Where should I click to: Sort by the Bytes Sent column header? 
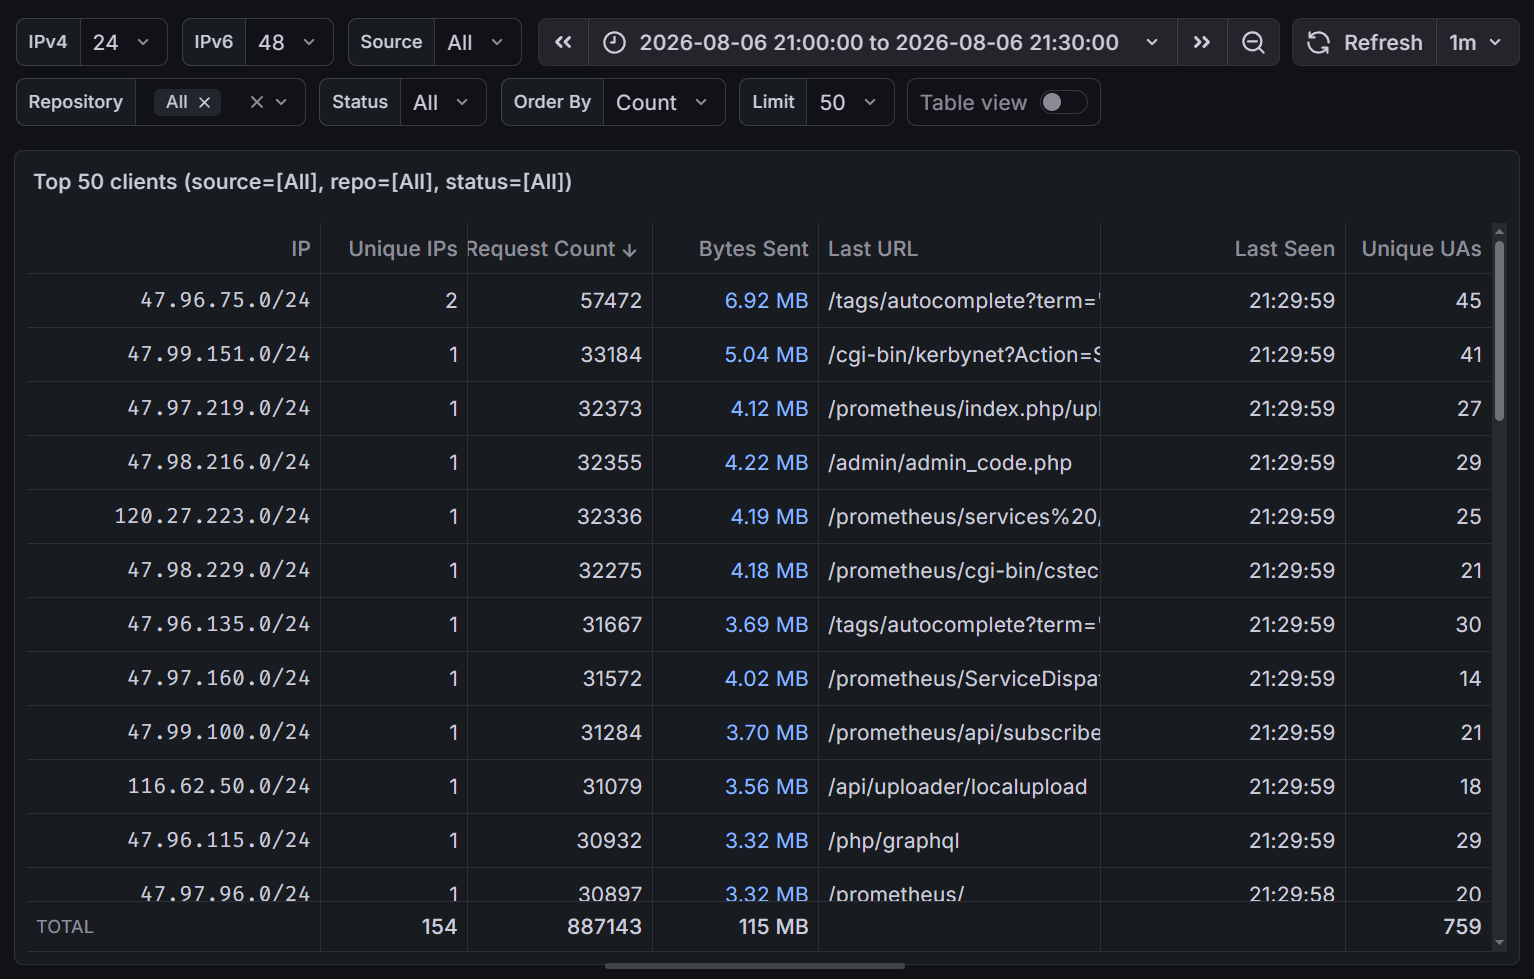(x=753, y=249)
